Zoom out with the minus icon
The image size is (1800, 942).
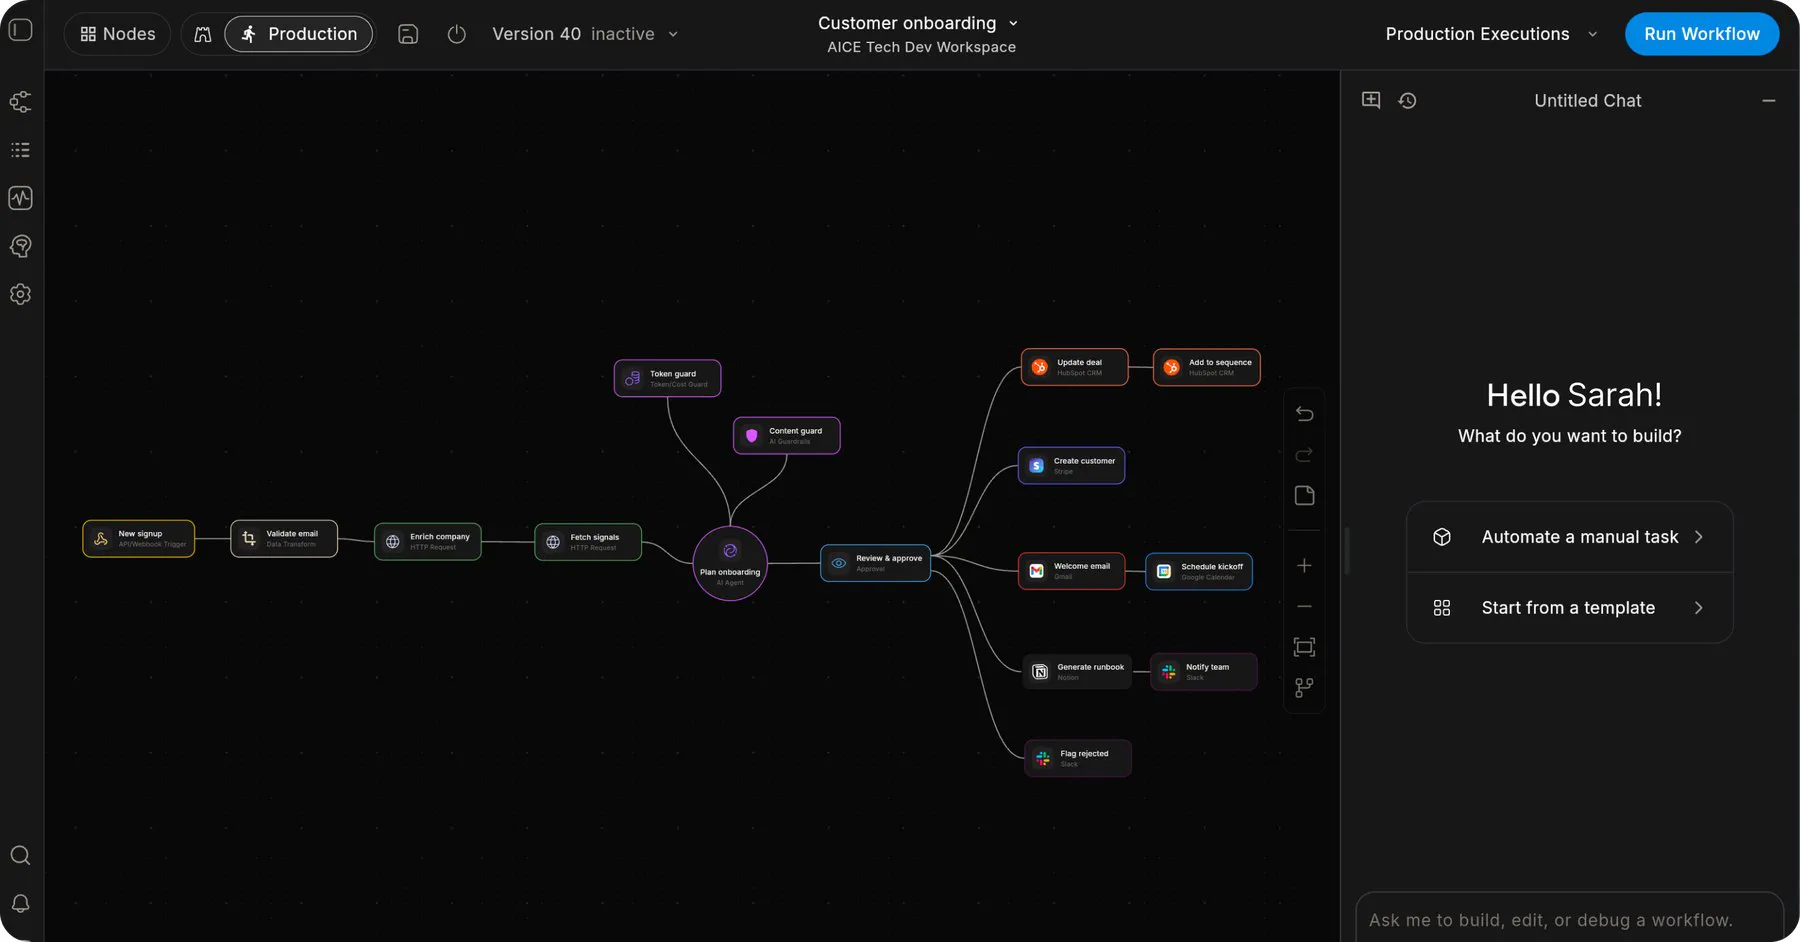click(1304, 607)
